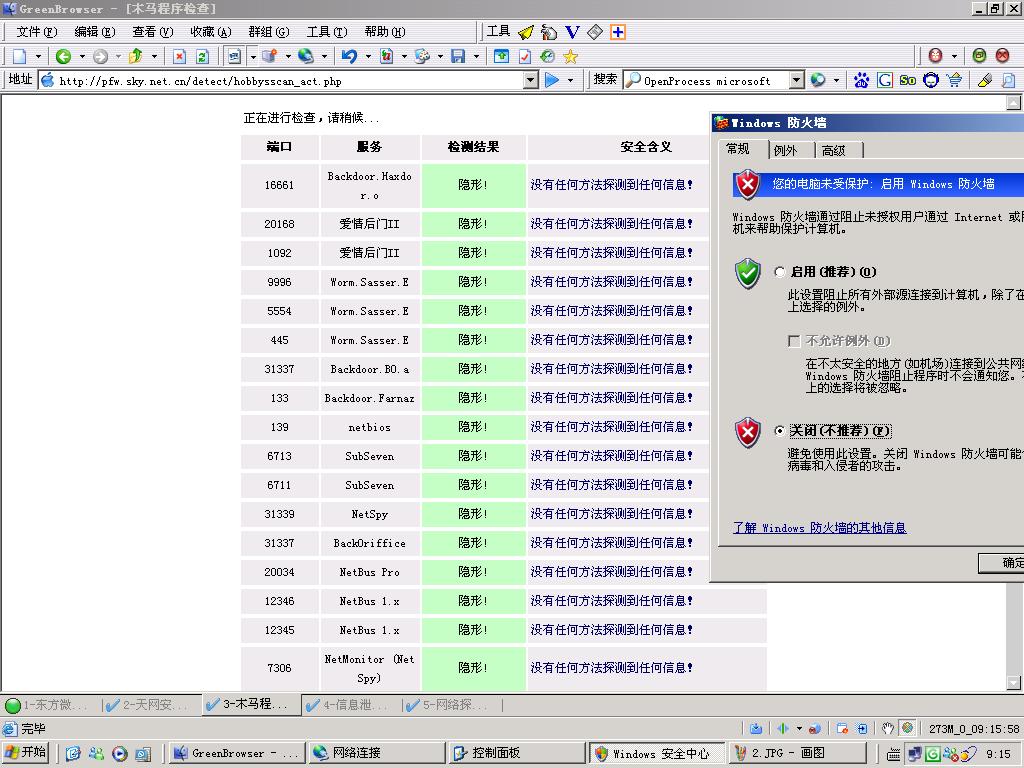This screenshot has height=768, width=1024.
Task: Click the green So search icon
Action: pyautogui.click(x=908, y=80)
